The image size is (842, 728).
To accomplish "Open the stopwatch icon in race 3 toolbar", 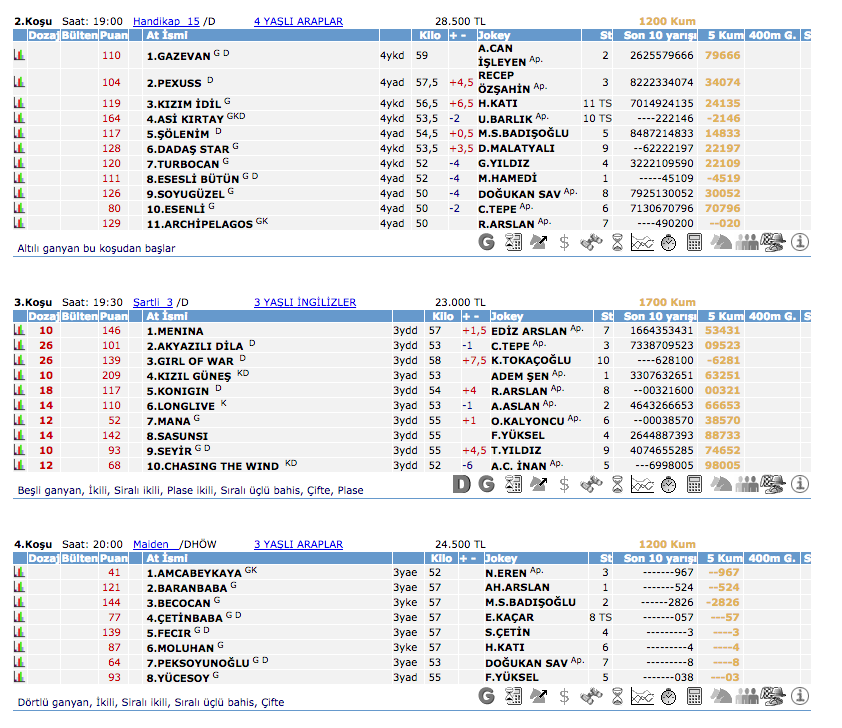I will (669, 484).
